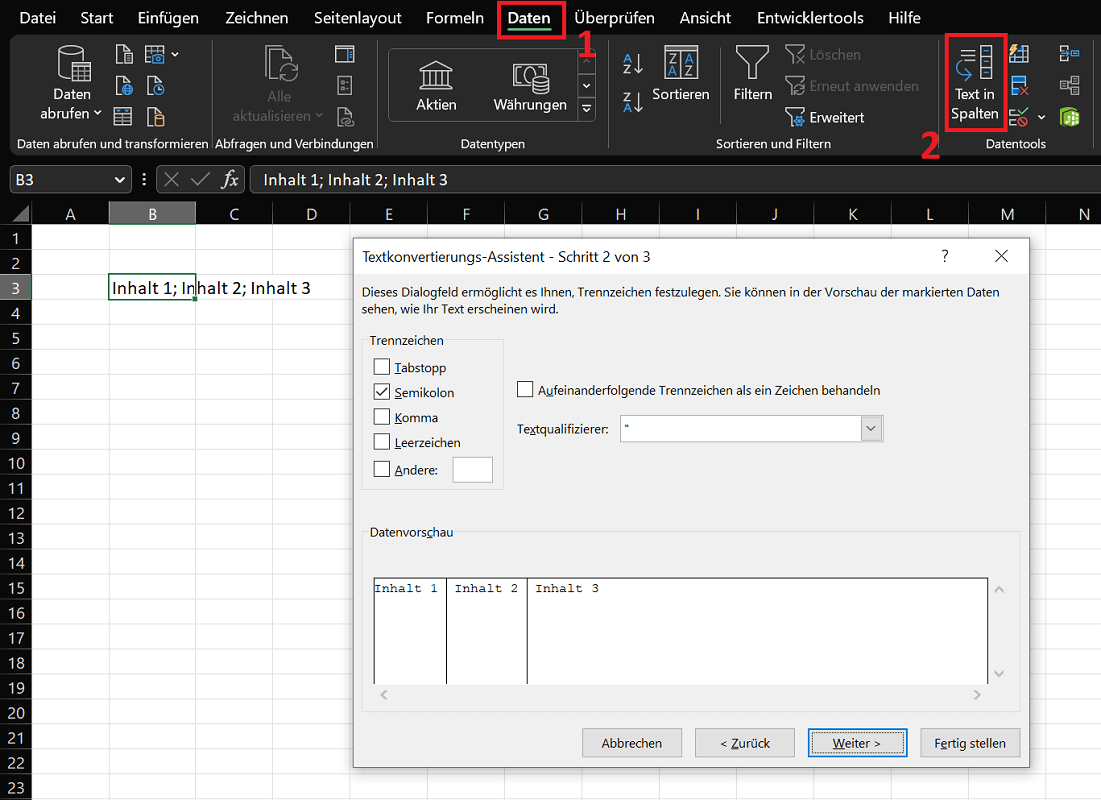Click Recent Sources clock document icon

coord(155,86)
